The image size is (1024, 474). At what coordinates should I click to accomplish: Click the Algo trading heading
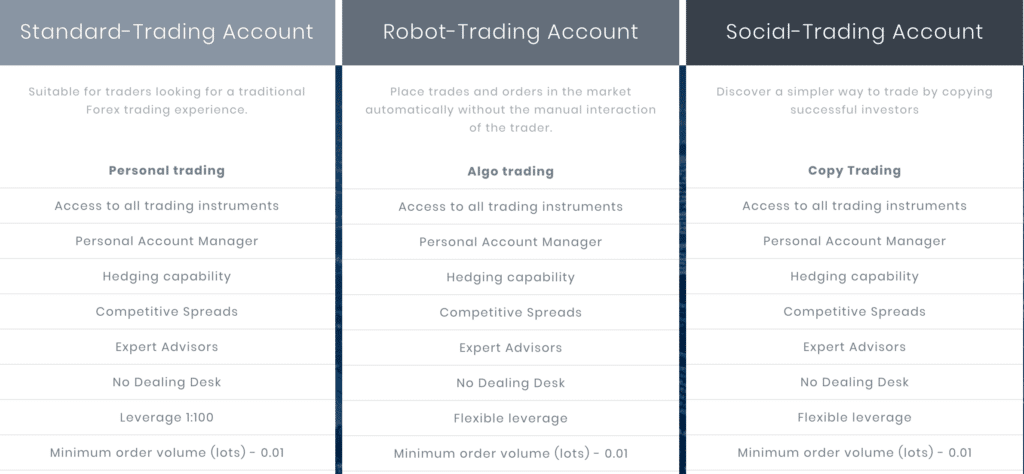pyautogui.click(x=510, y=172)
